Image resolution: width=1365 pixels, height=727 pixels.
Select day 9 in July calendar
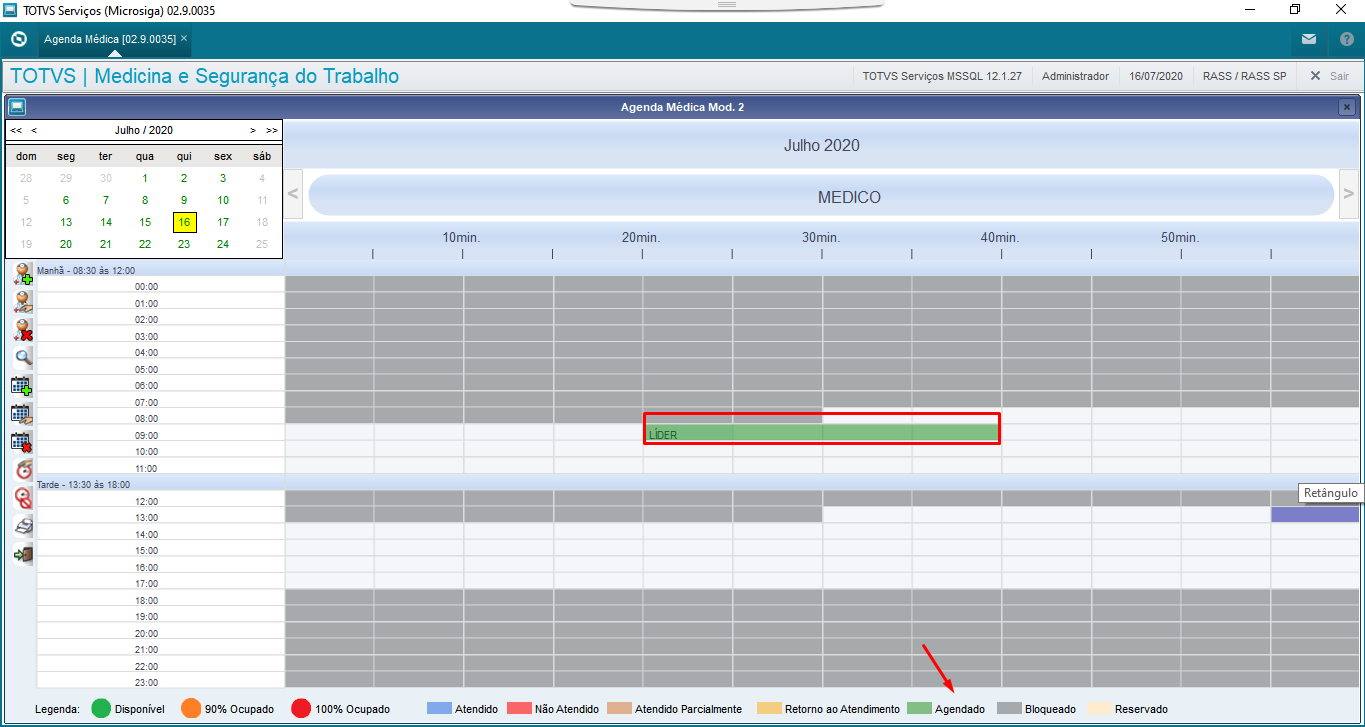click(184, 200)
